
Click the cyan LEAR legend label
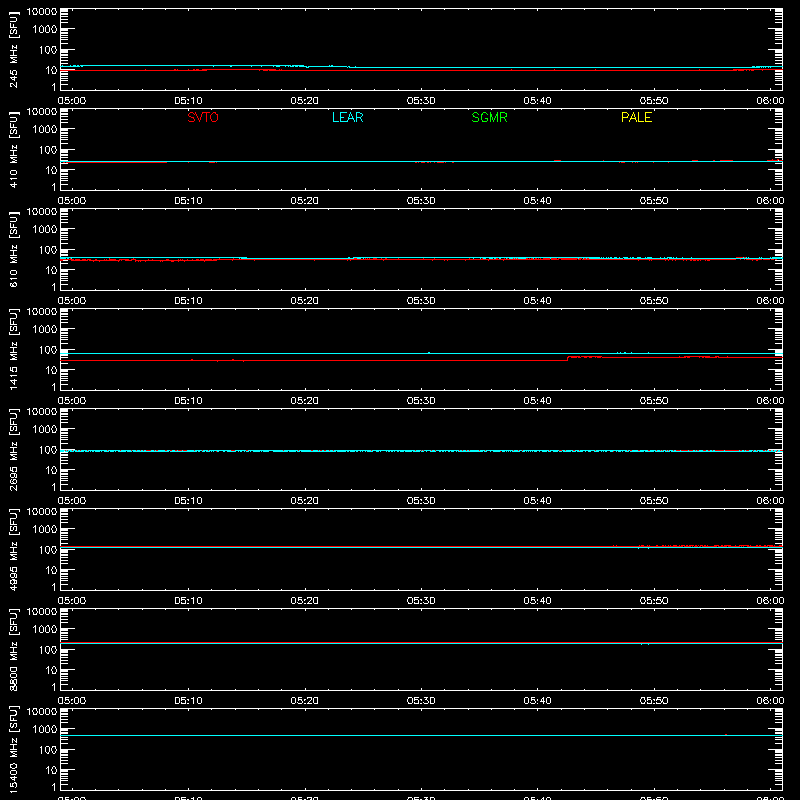coord(347,117)
